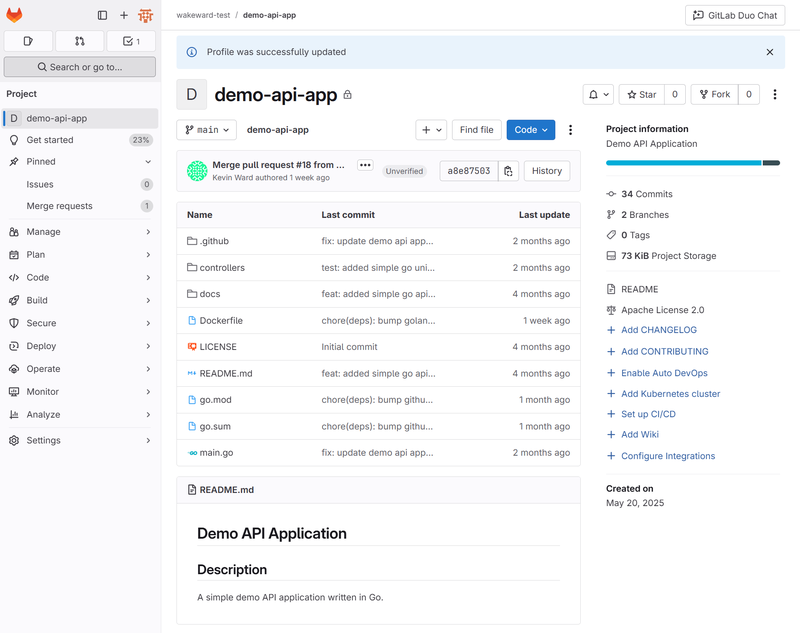Click the Add Kubernetes cluster link
Image resolution: width=800 pixels, height=633 pixels.
670,394
